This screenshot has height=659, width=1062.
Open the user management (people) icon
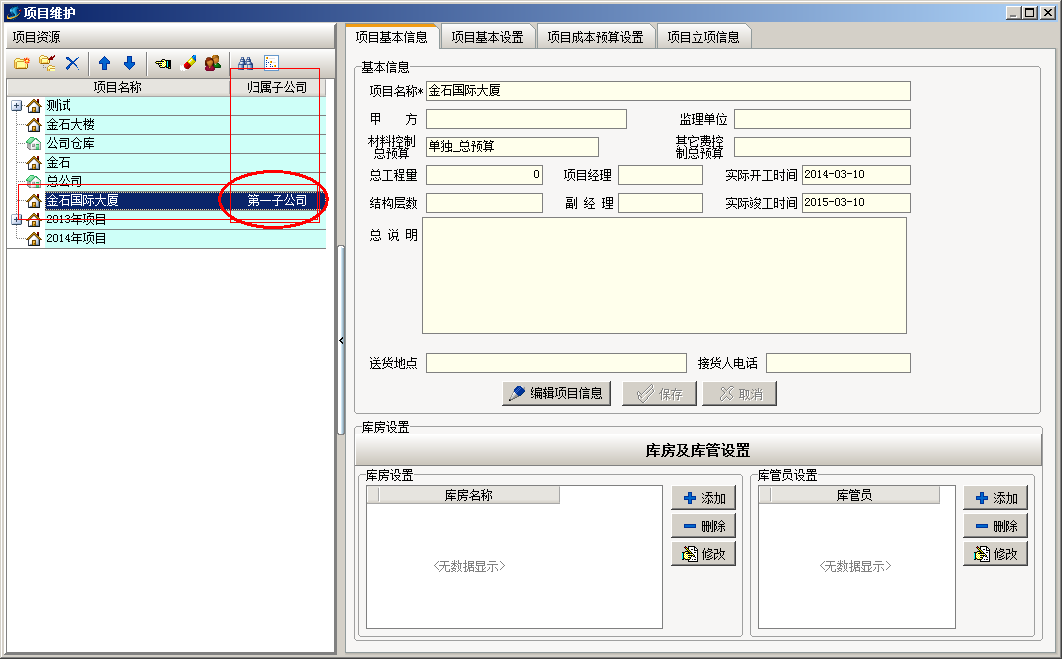click(211, 63)
